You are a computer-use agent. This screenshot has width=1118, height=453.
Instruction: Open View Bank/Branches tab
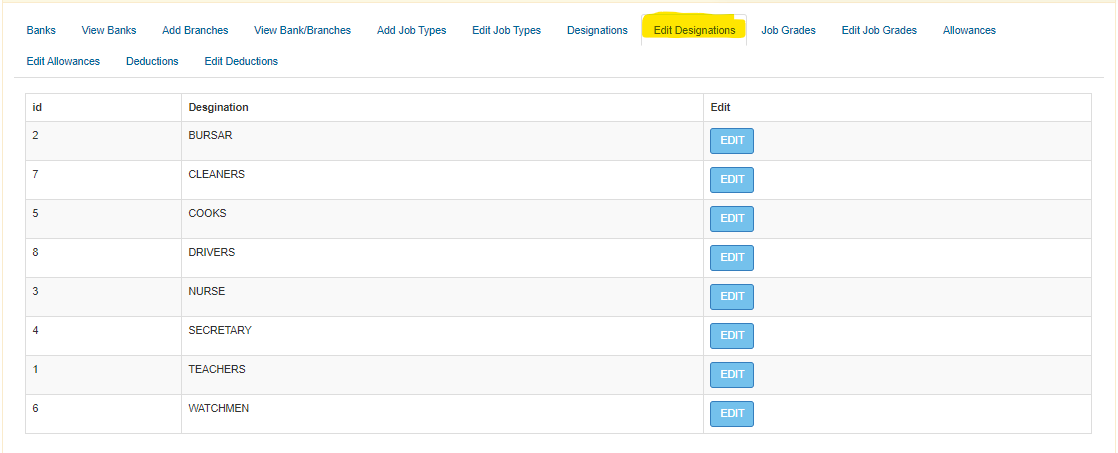(302, 30)
